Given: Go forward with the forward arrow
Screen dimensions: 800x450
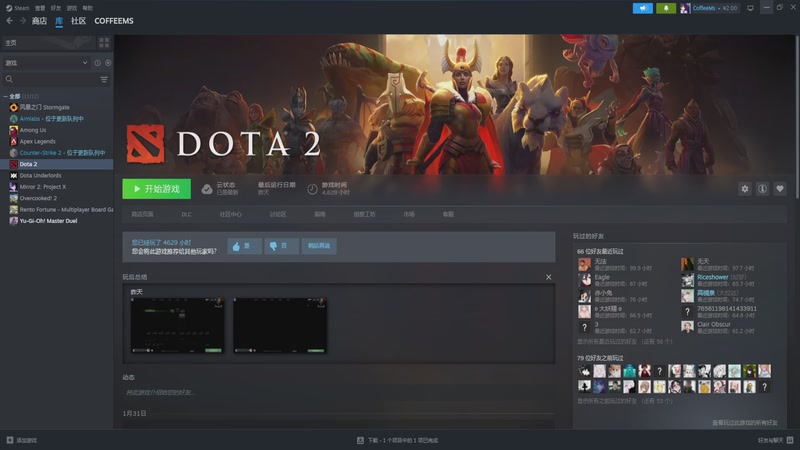Looking at the screenshot, I should (22, 21).
